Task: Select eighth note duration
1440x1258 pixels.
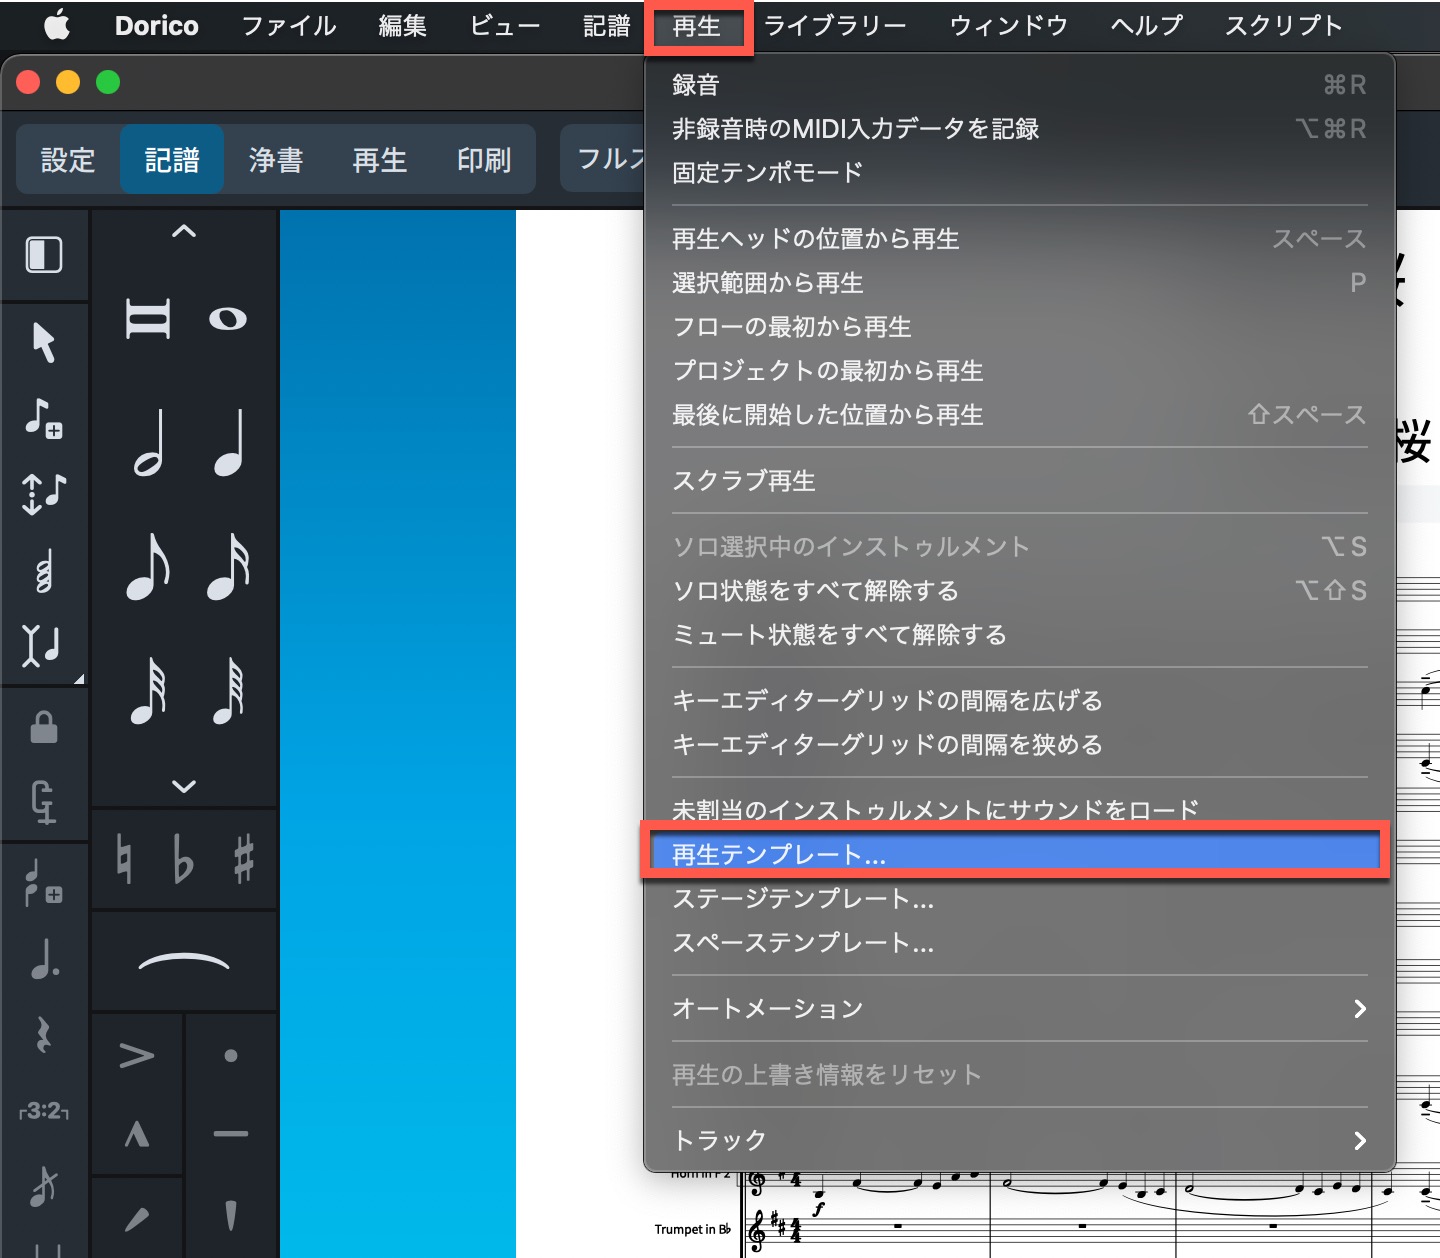Action: (148, 567)
